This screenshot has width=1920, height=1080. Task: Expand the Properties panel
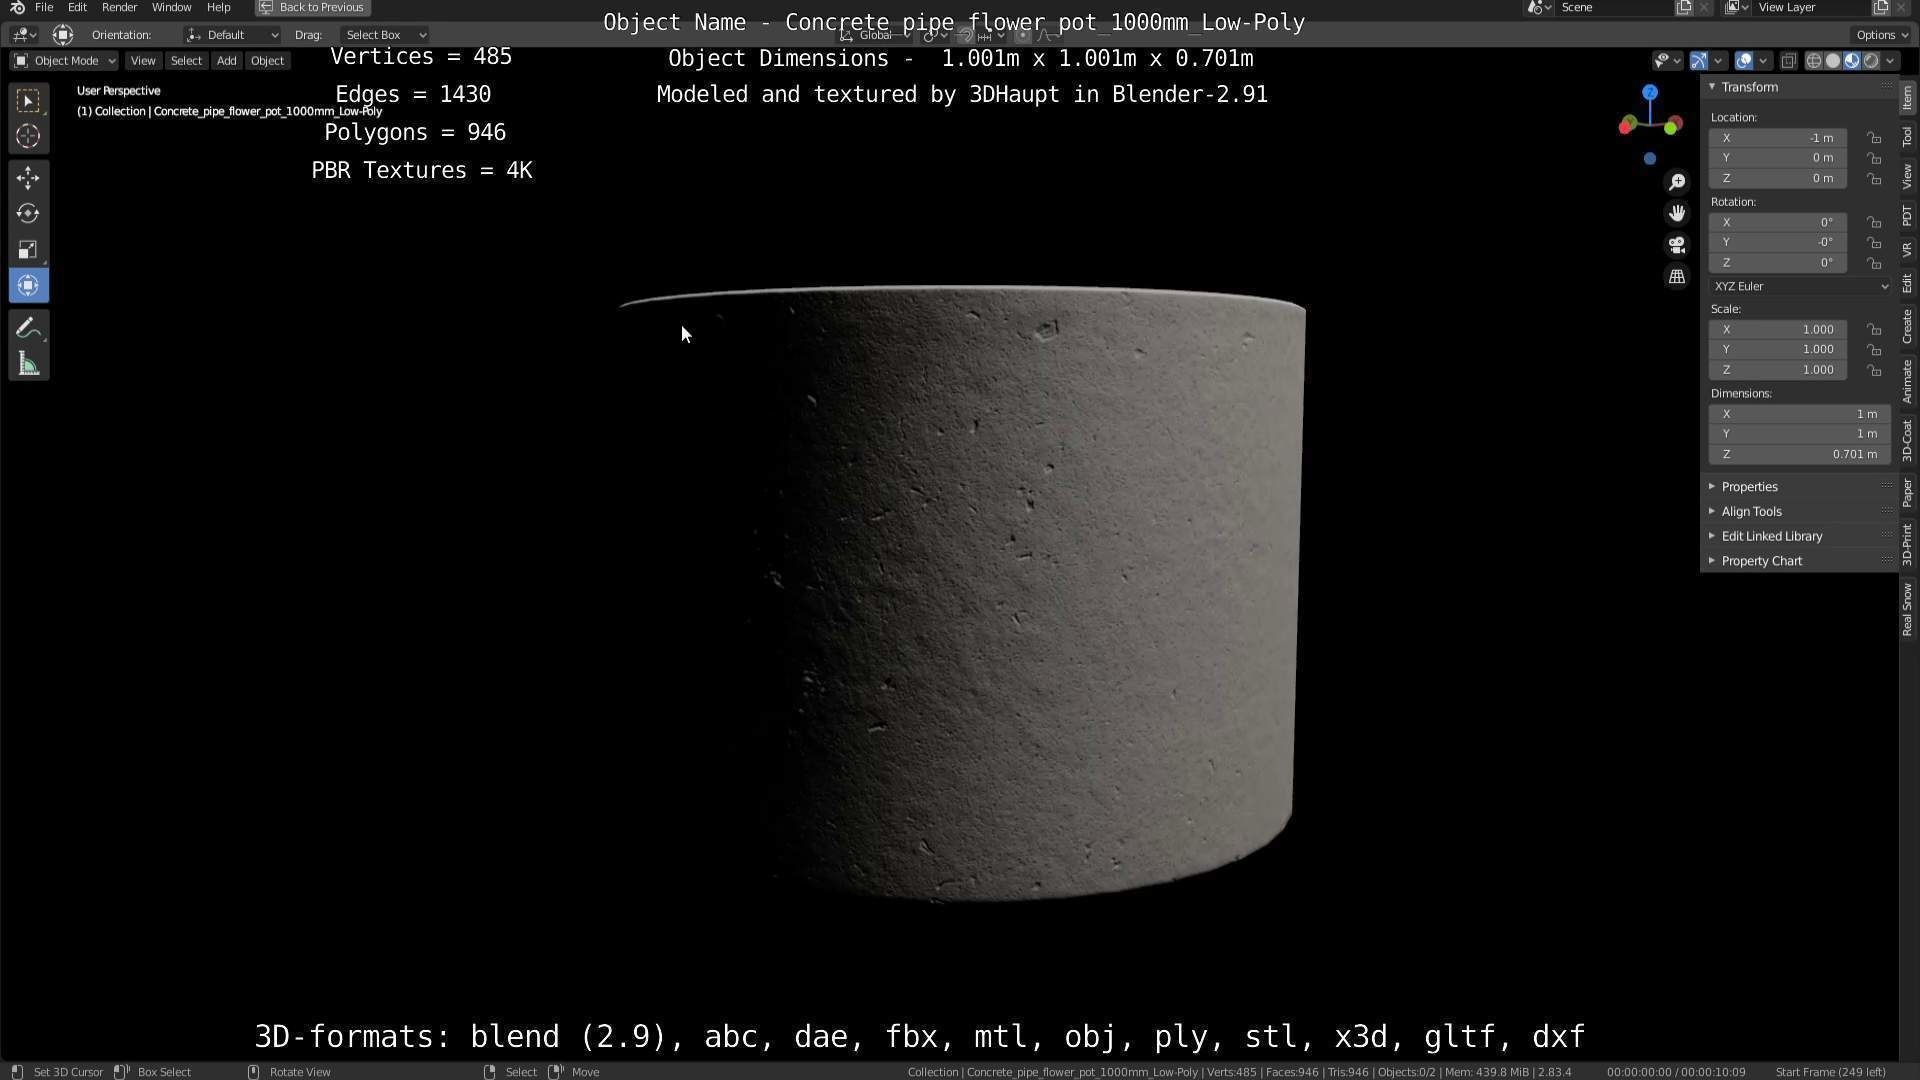1749,487
